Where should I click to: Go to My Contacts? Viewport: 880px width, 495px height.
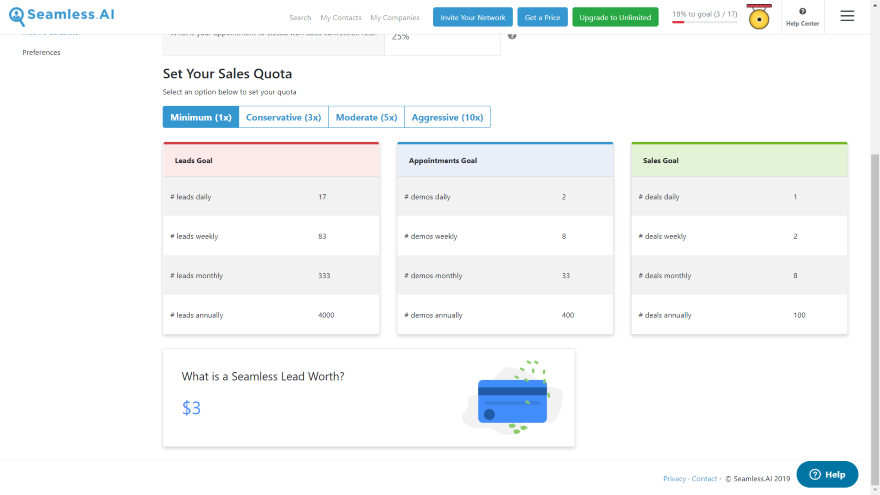tap(341, 18)
